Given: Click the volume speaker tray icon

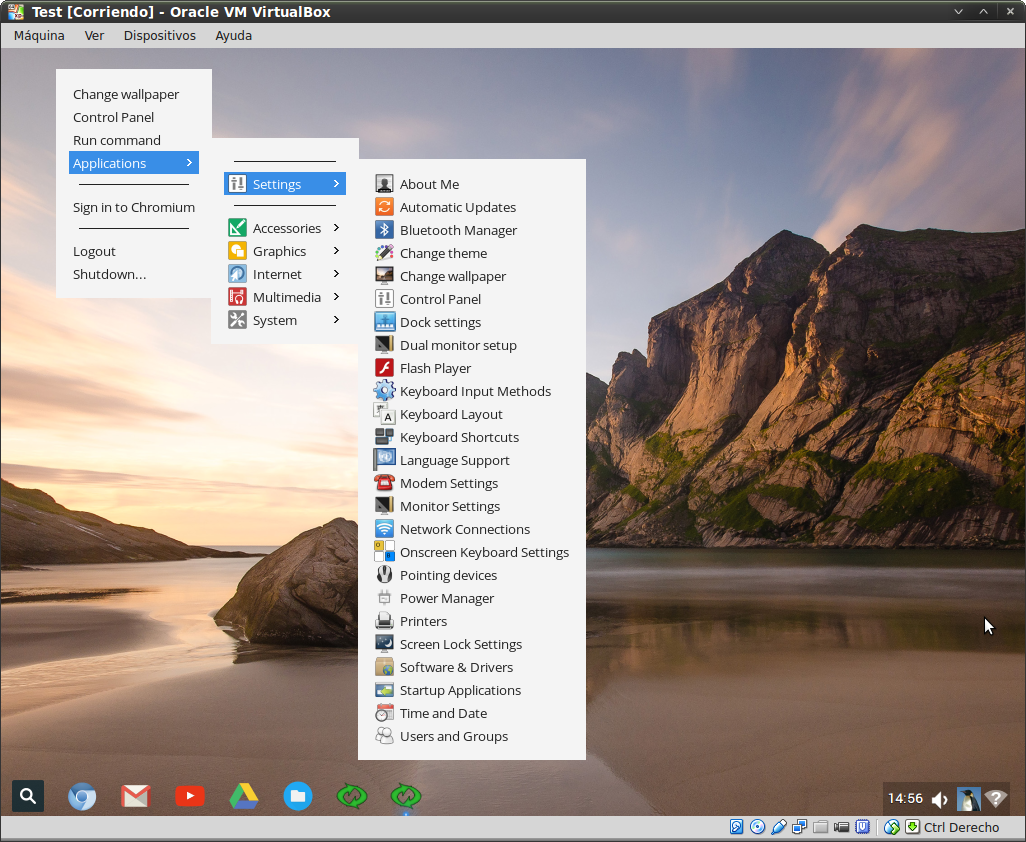Looking at the screenshot, I should click(x=939, y=799).
